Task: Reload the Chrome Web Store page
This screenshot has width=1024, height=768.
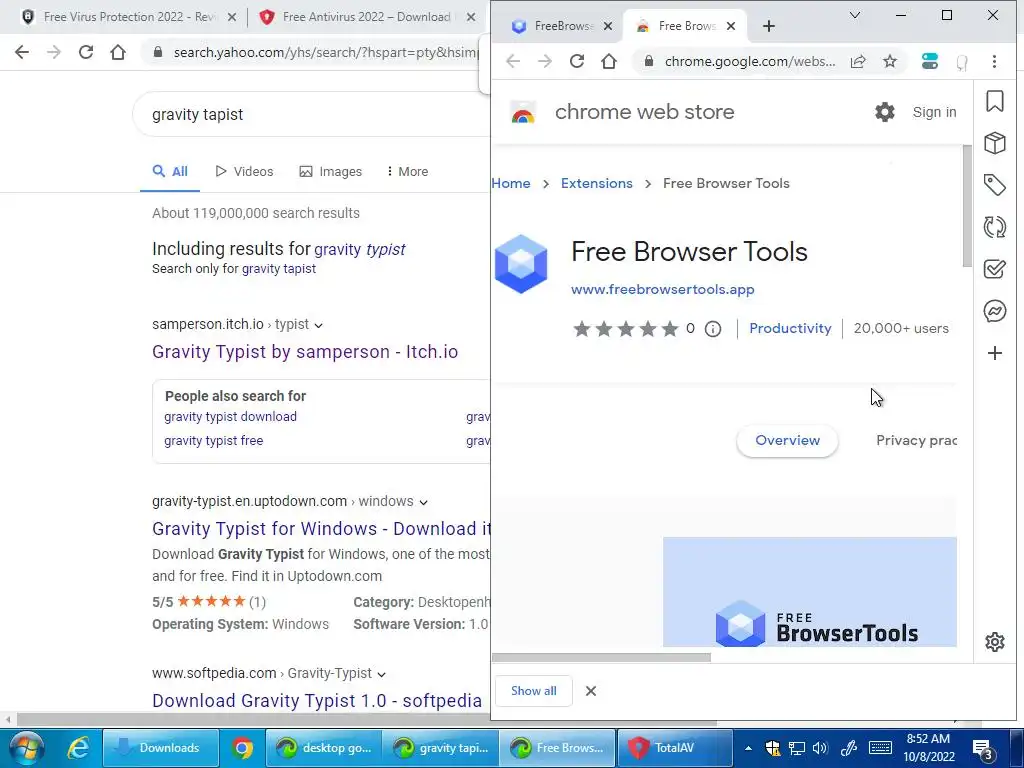Action: (577, 61)
